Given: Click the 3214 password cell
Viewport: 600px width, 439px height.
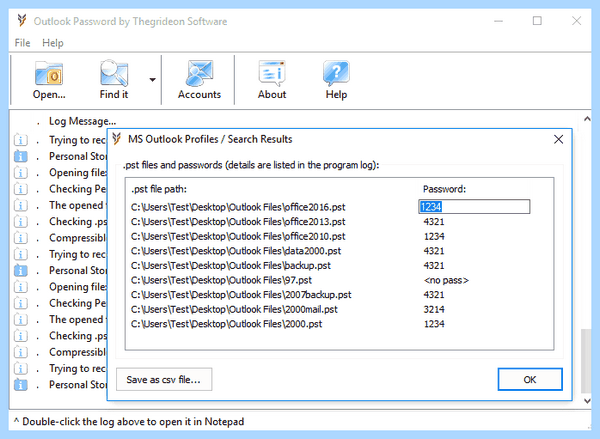Looking at the screenshot, I should 434,309.
